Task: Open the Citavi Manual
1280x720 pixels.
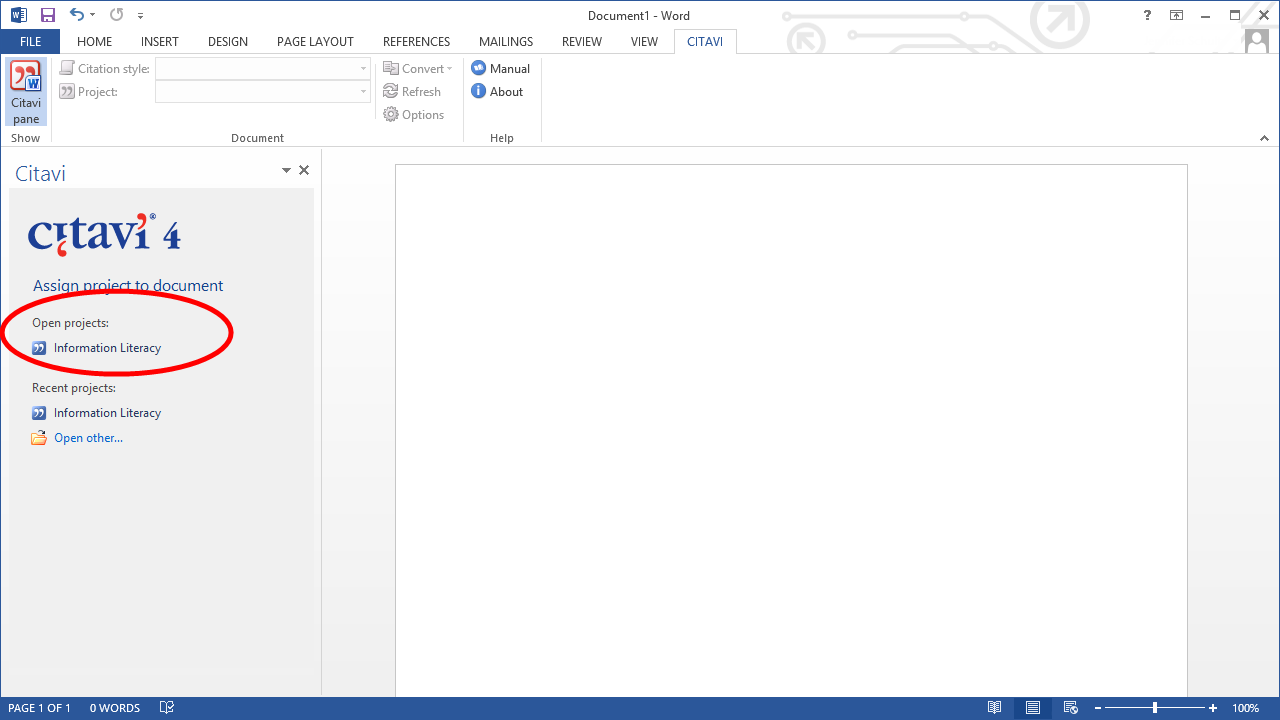Action: click(501, 68)
